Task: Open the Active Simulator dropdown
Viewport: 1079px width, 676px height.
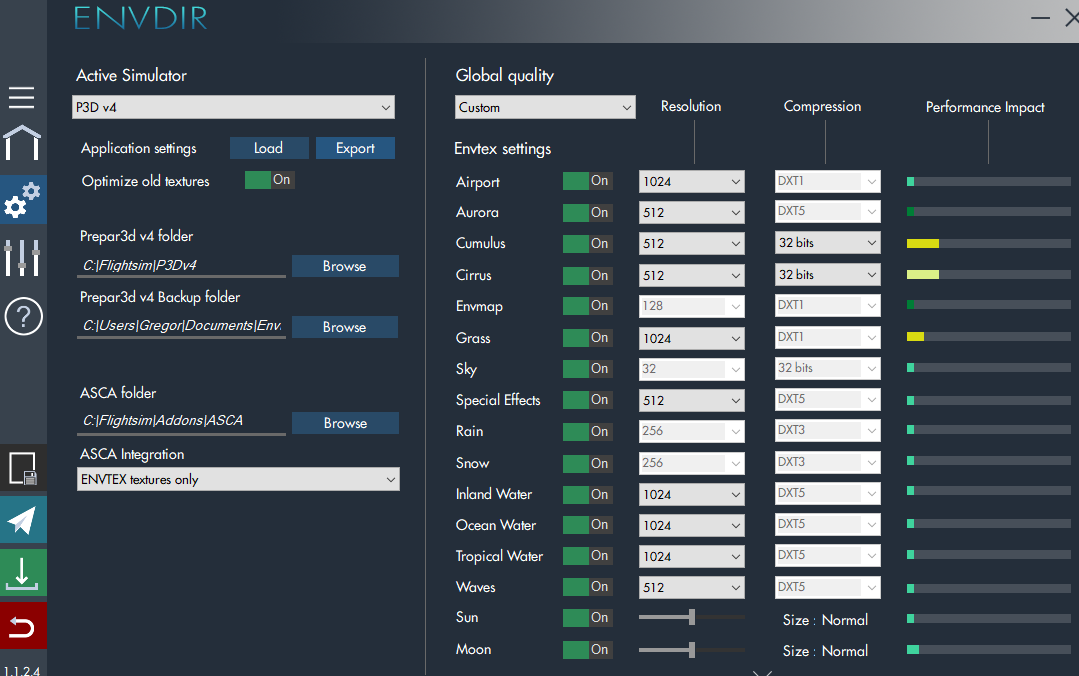Action: [x=233, y=107]
